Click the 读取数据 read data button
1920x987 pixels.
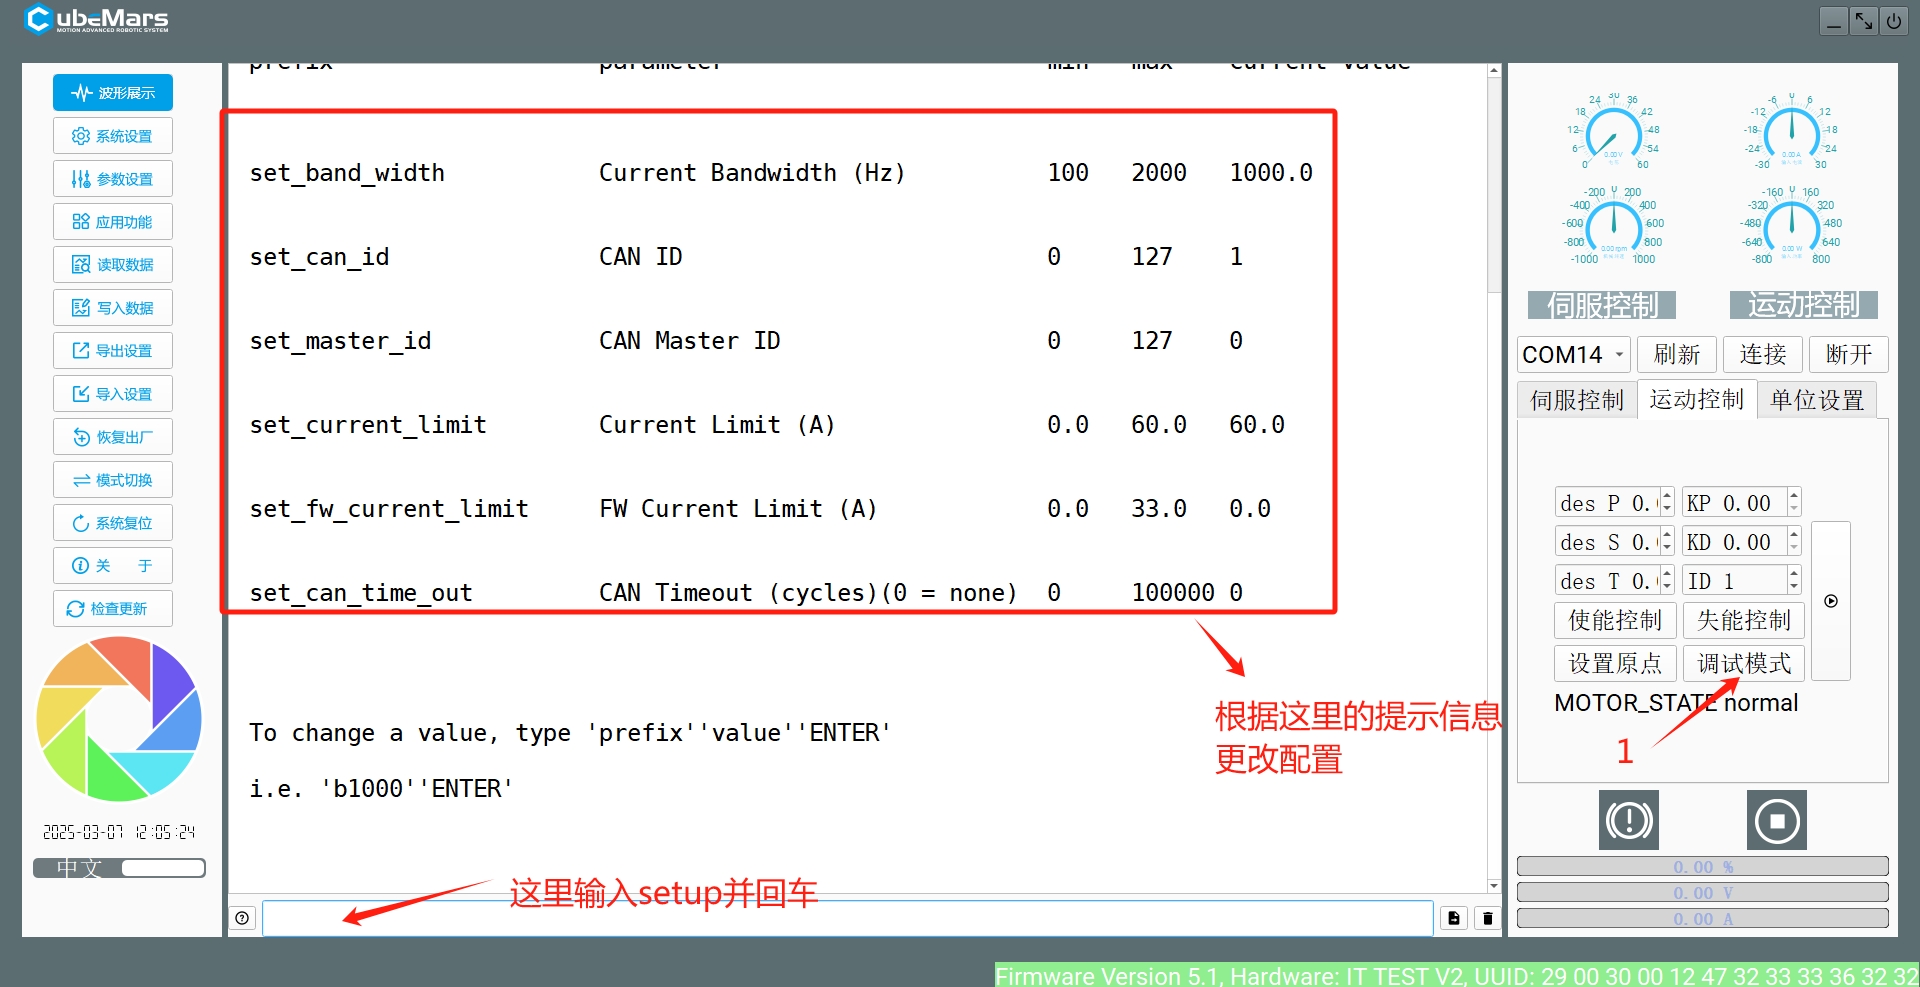113,265
